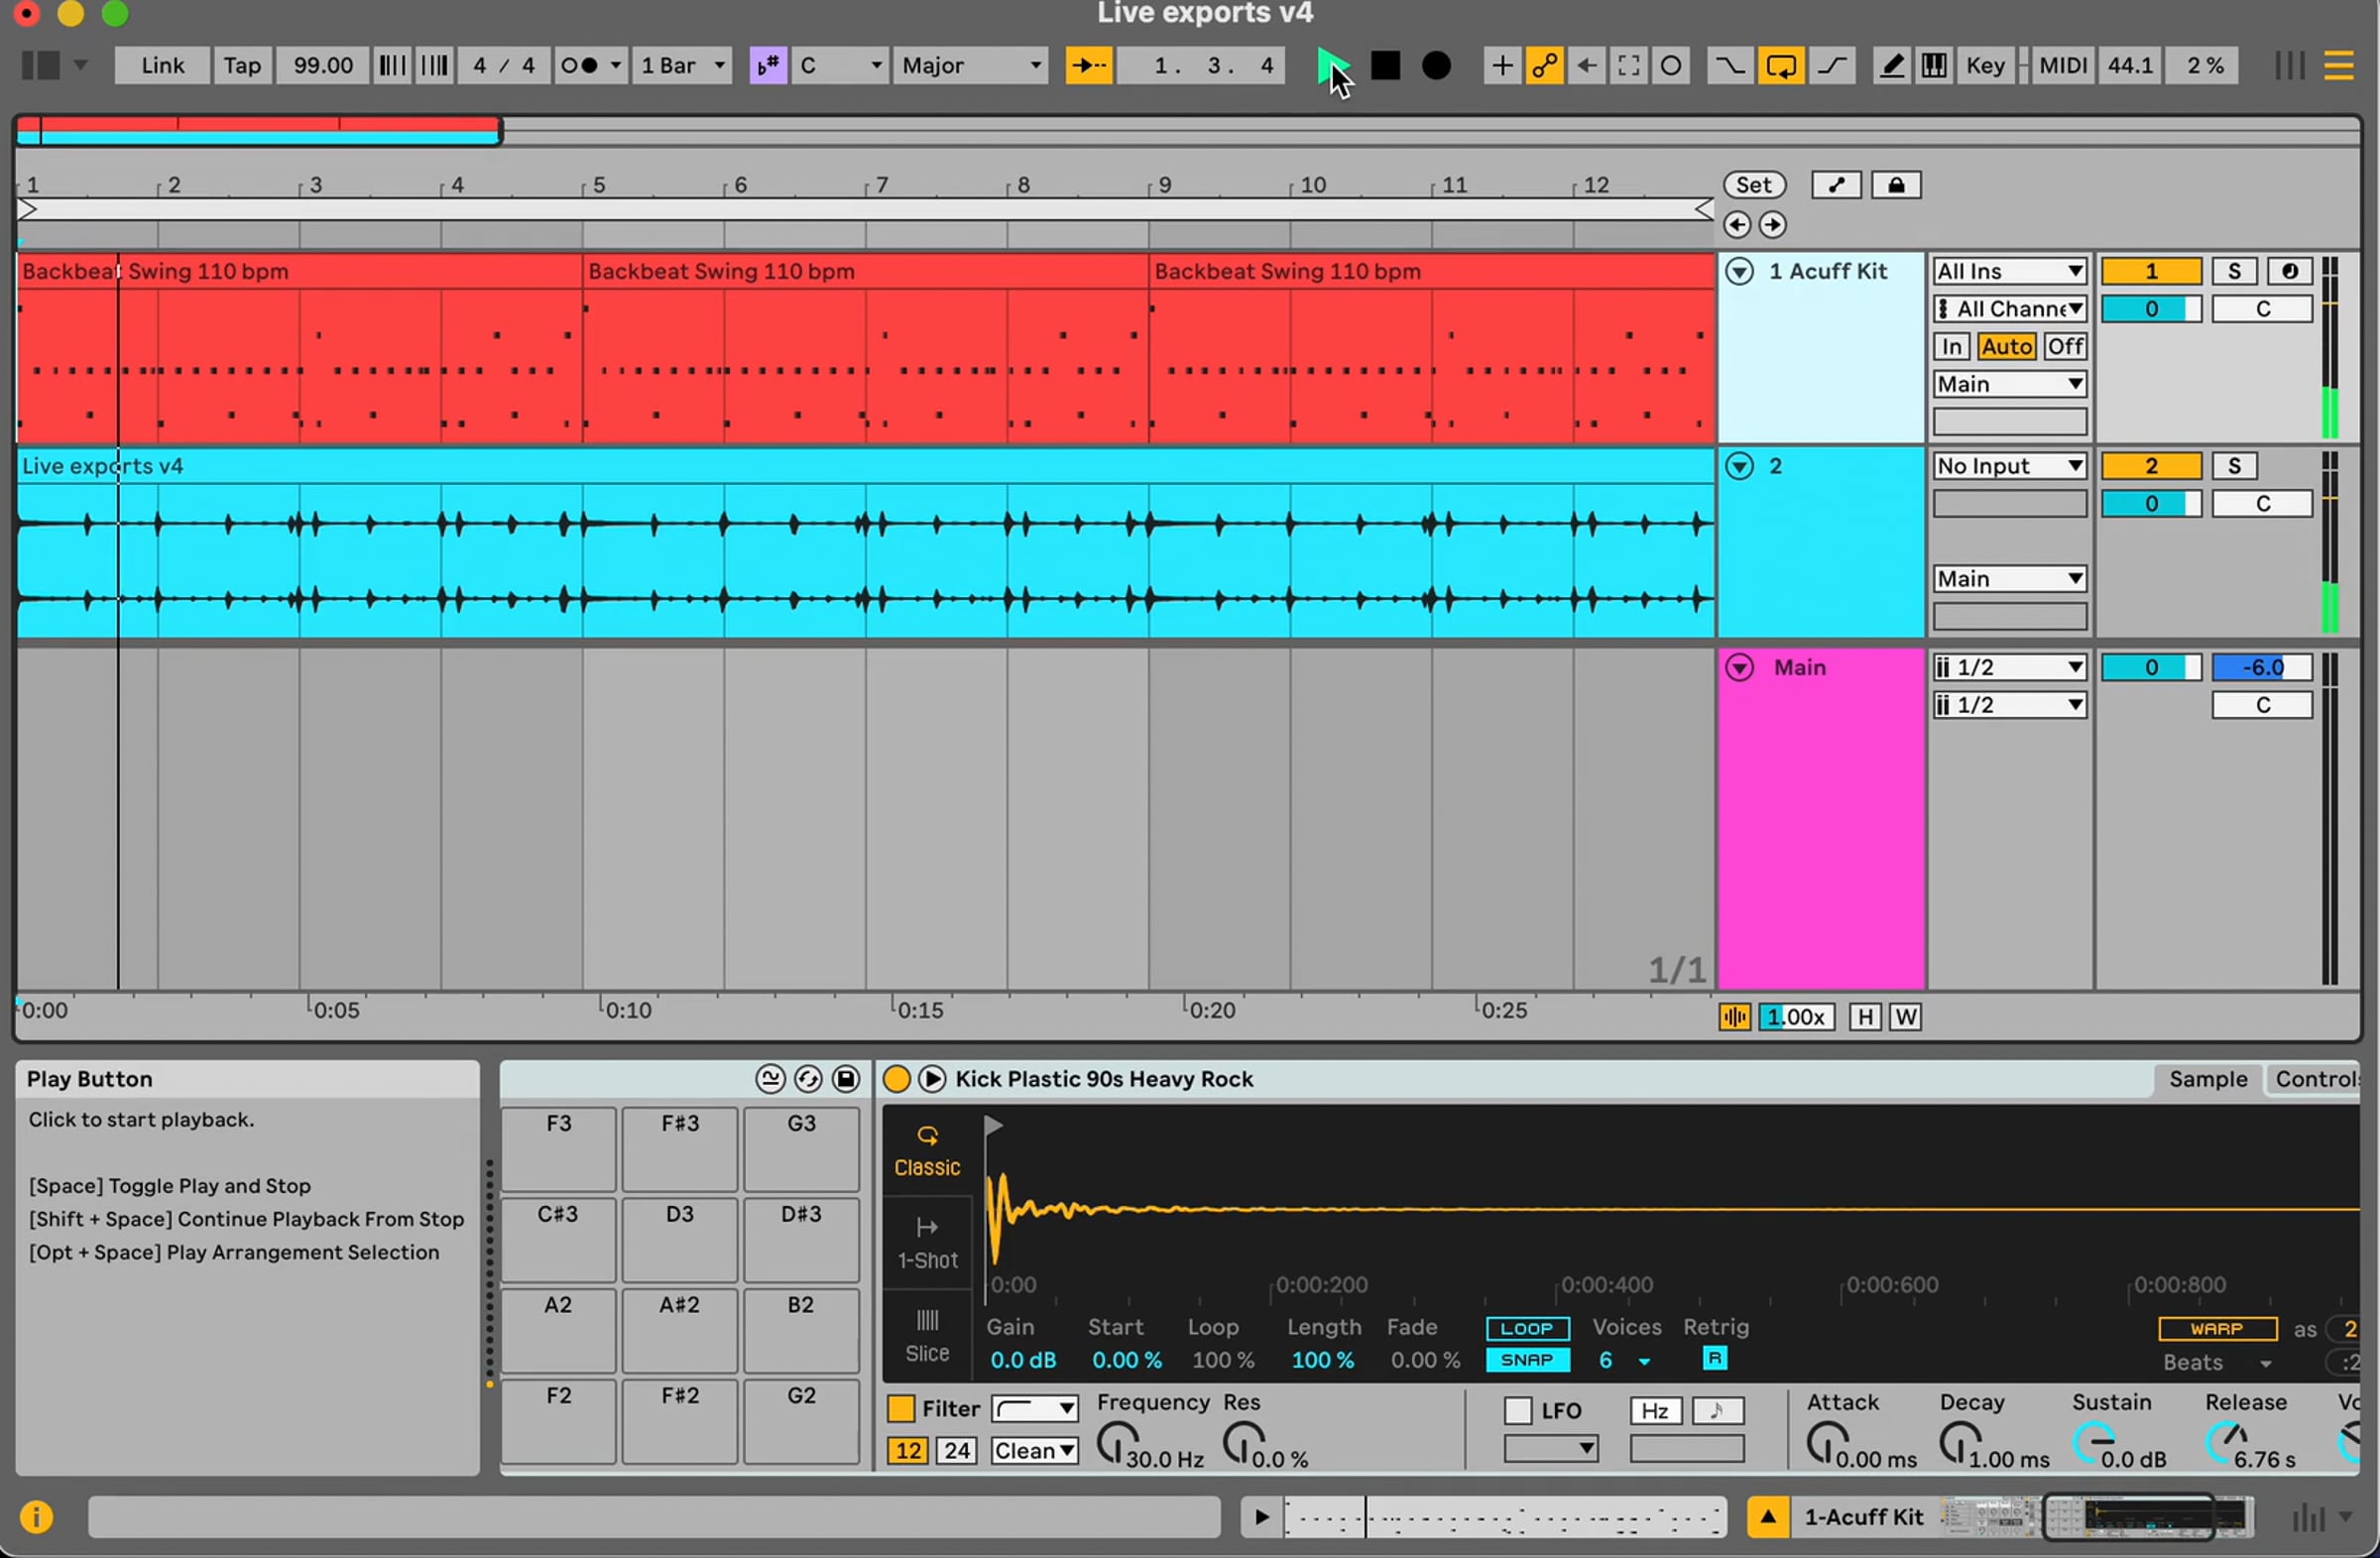Open the All Ins input dropdown

coord(2010,272)
